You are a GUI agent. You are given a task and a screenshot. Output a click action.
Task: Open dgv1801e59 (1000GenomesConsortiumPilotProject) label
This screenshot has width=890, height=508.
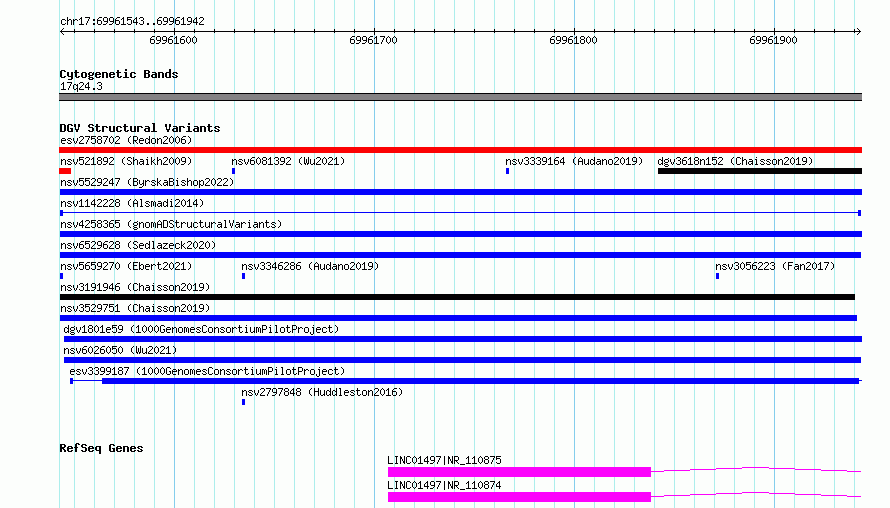click(201, 329)
